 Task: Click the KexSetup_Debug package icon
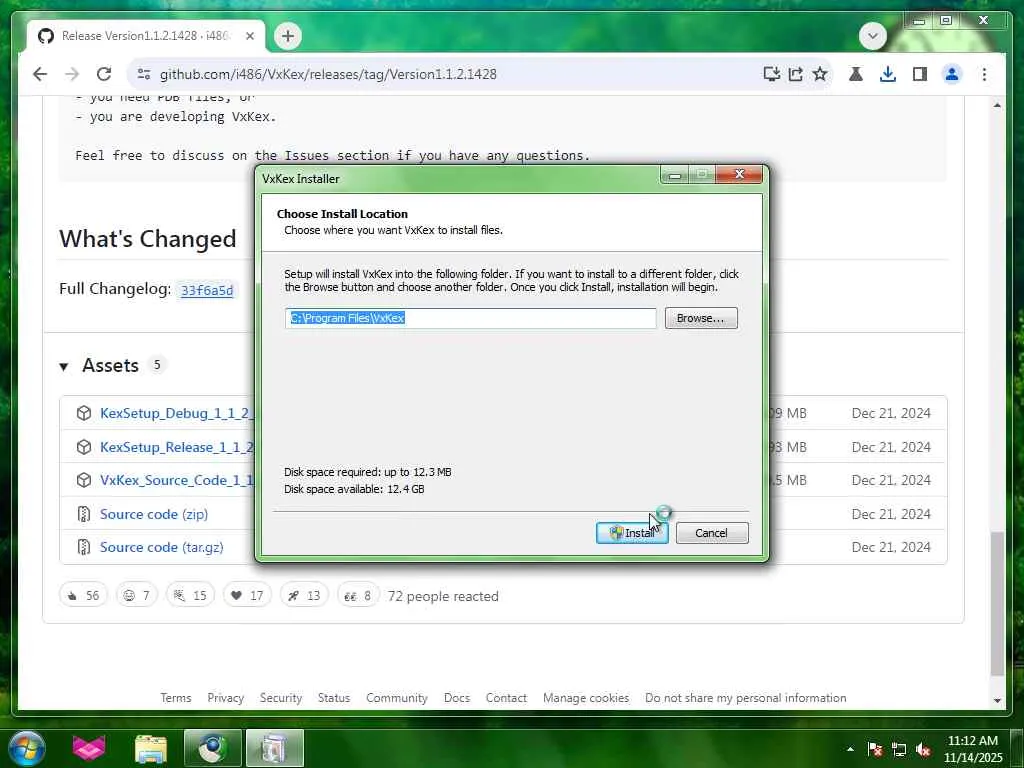[x=84, y=413]
